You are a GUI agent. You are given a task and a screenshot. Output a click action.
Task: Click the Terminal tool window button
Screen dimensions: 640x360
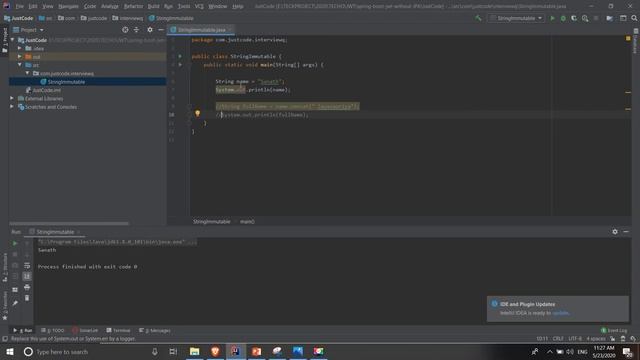[118, 330]
